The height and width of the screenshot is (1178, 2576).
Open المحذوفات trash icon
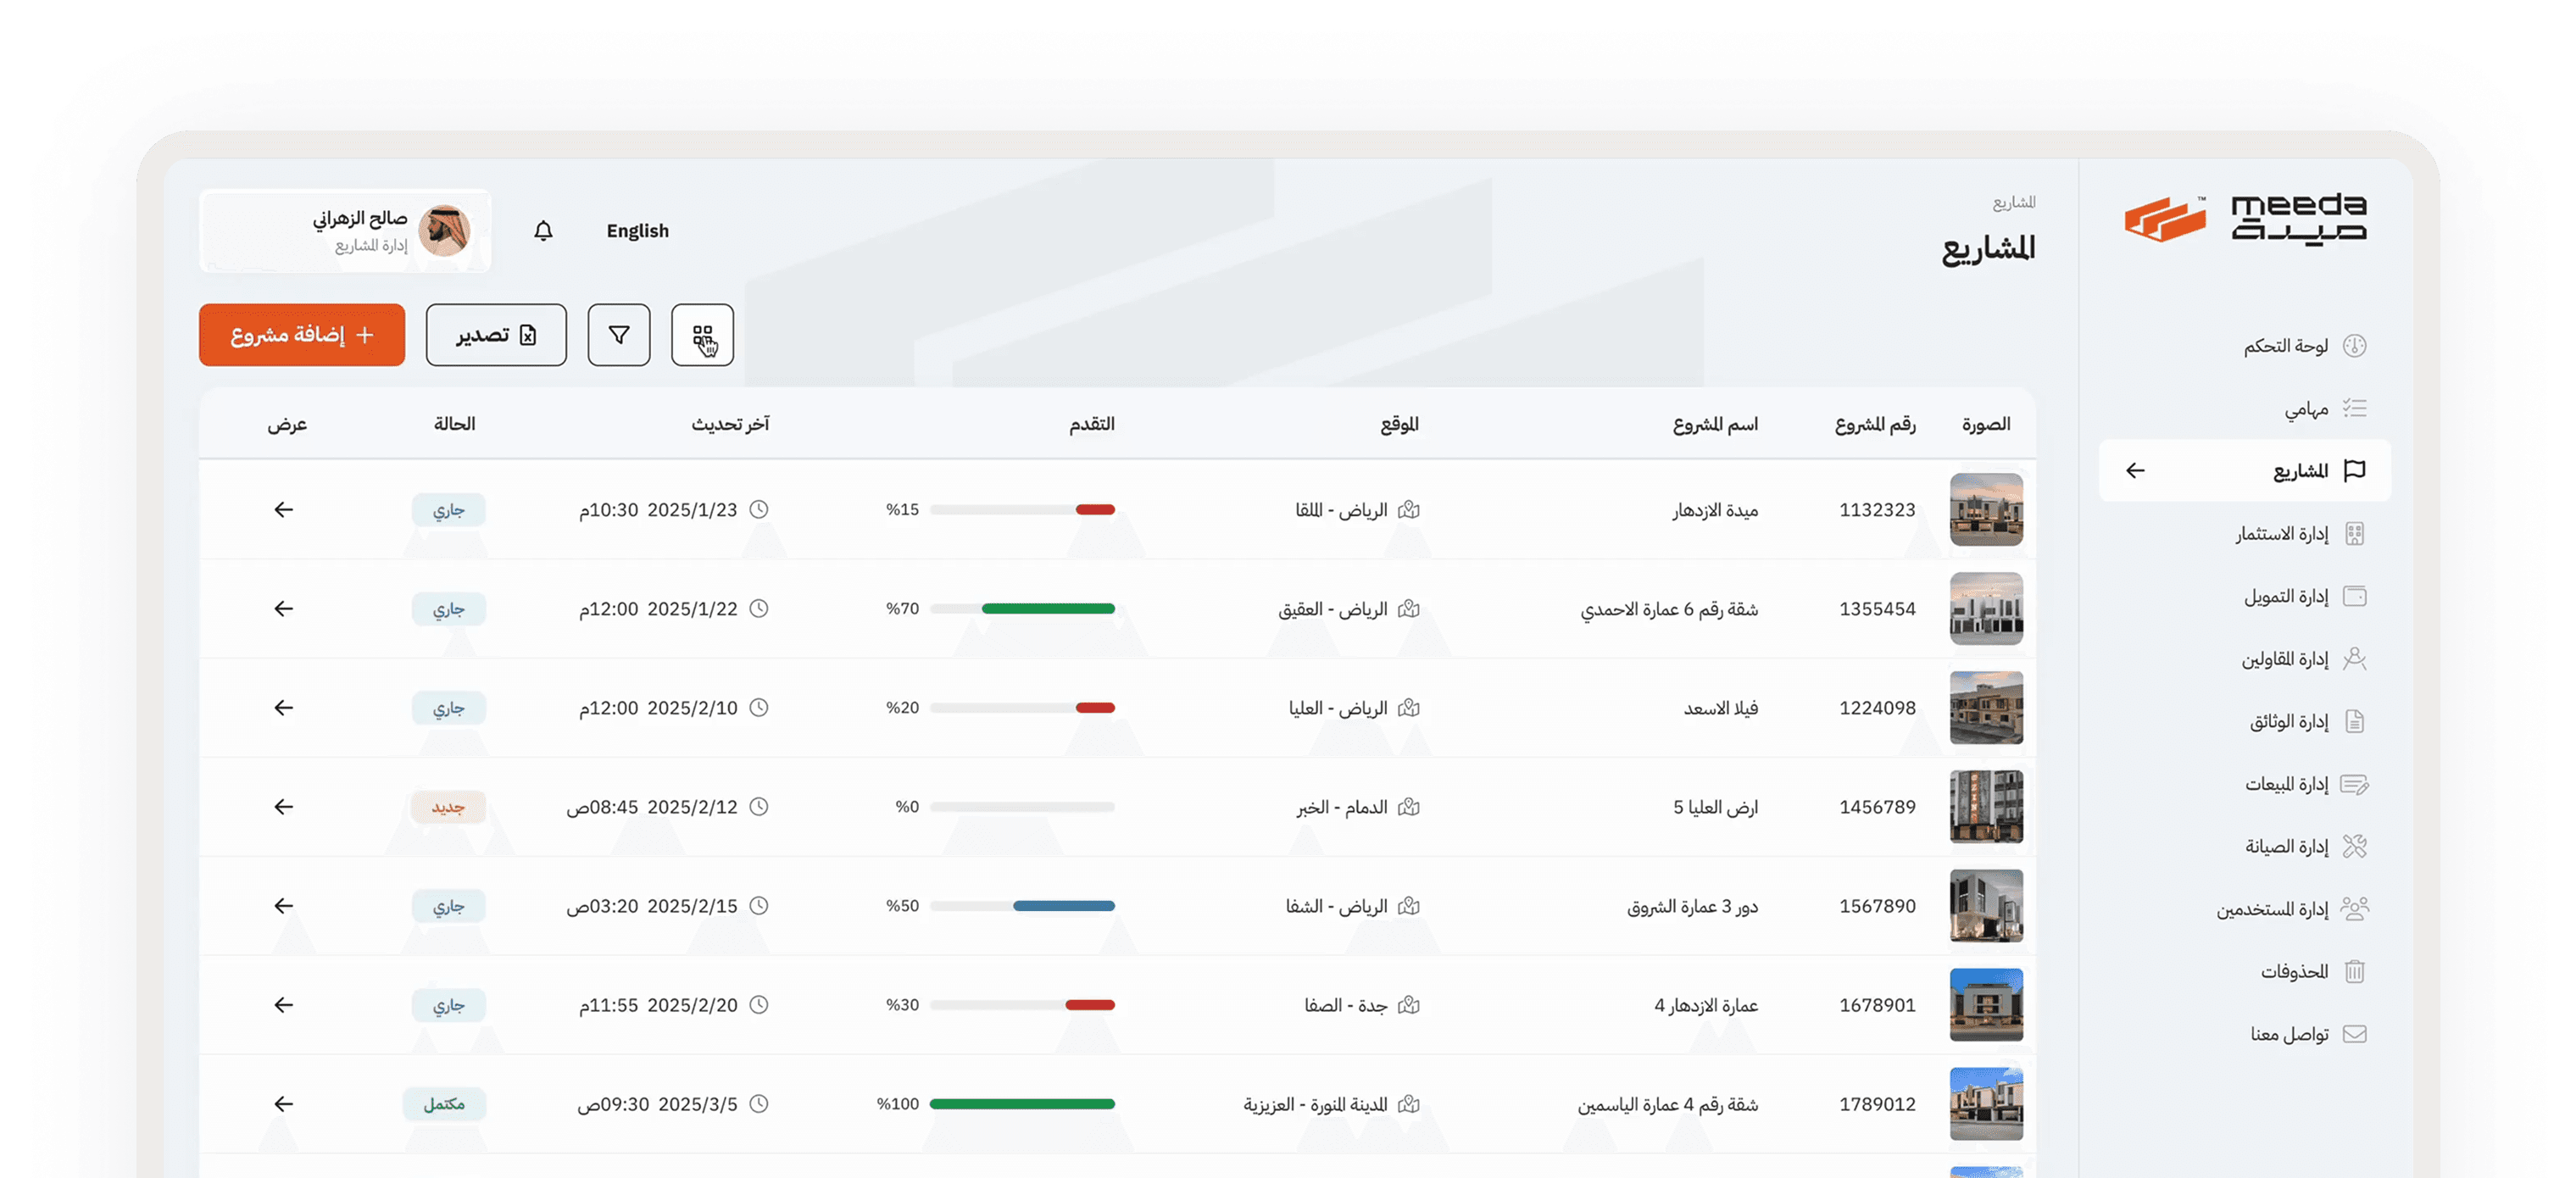2356,970
